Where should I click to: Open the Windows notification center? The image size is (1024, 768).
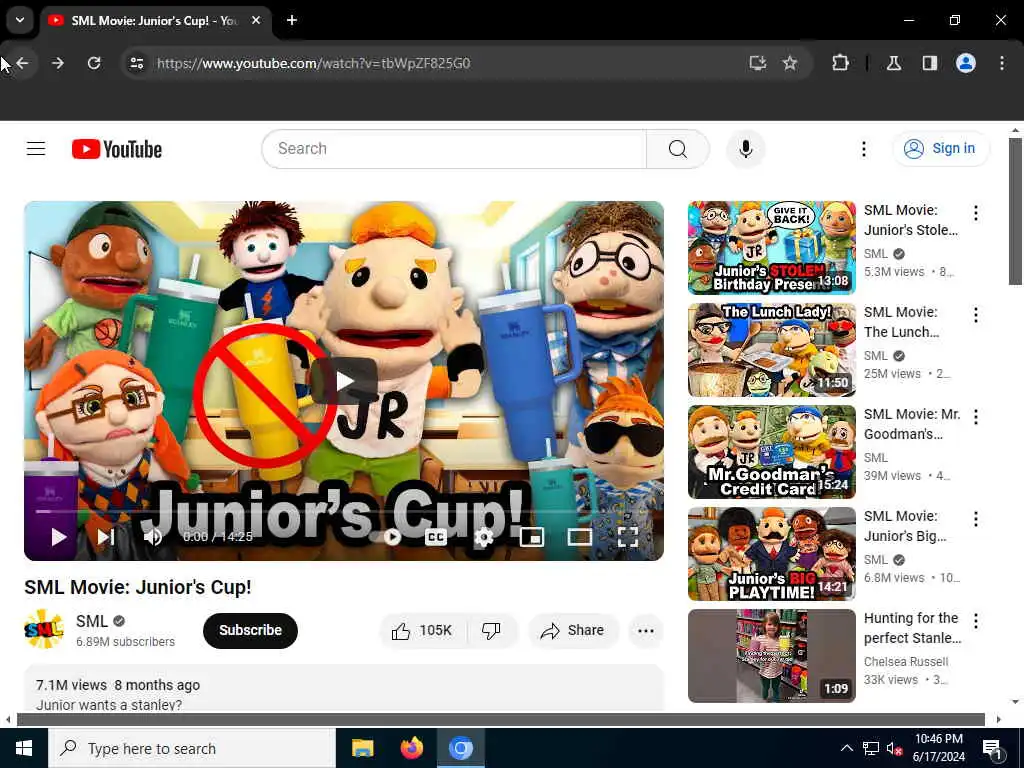tap(992, 748)
